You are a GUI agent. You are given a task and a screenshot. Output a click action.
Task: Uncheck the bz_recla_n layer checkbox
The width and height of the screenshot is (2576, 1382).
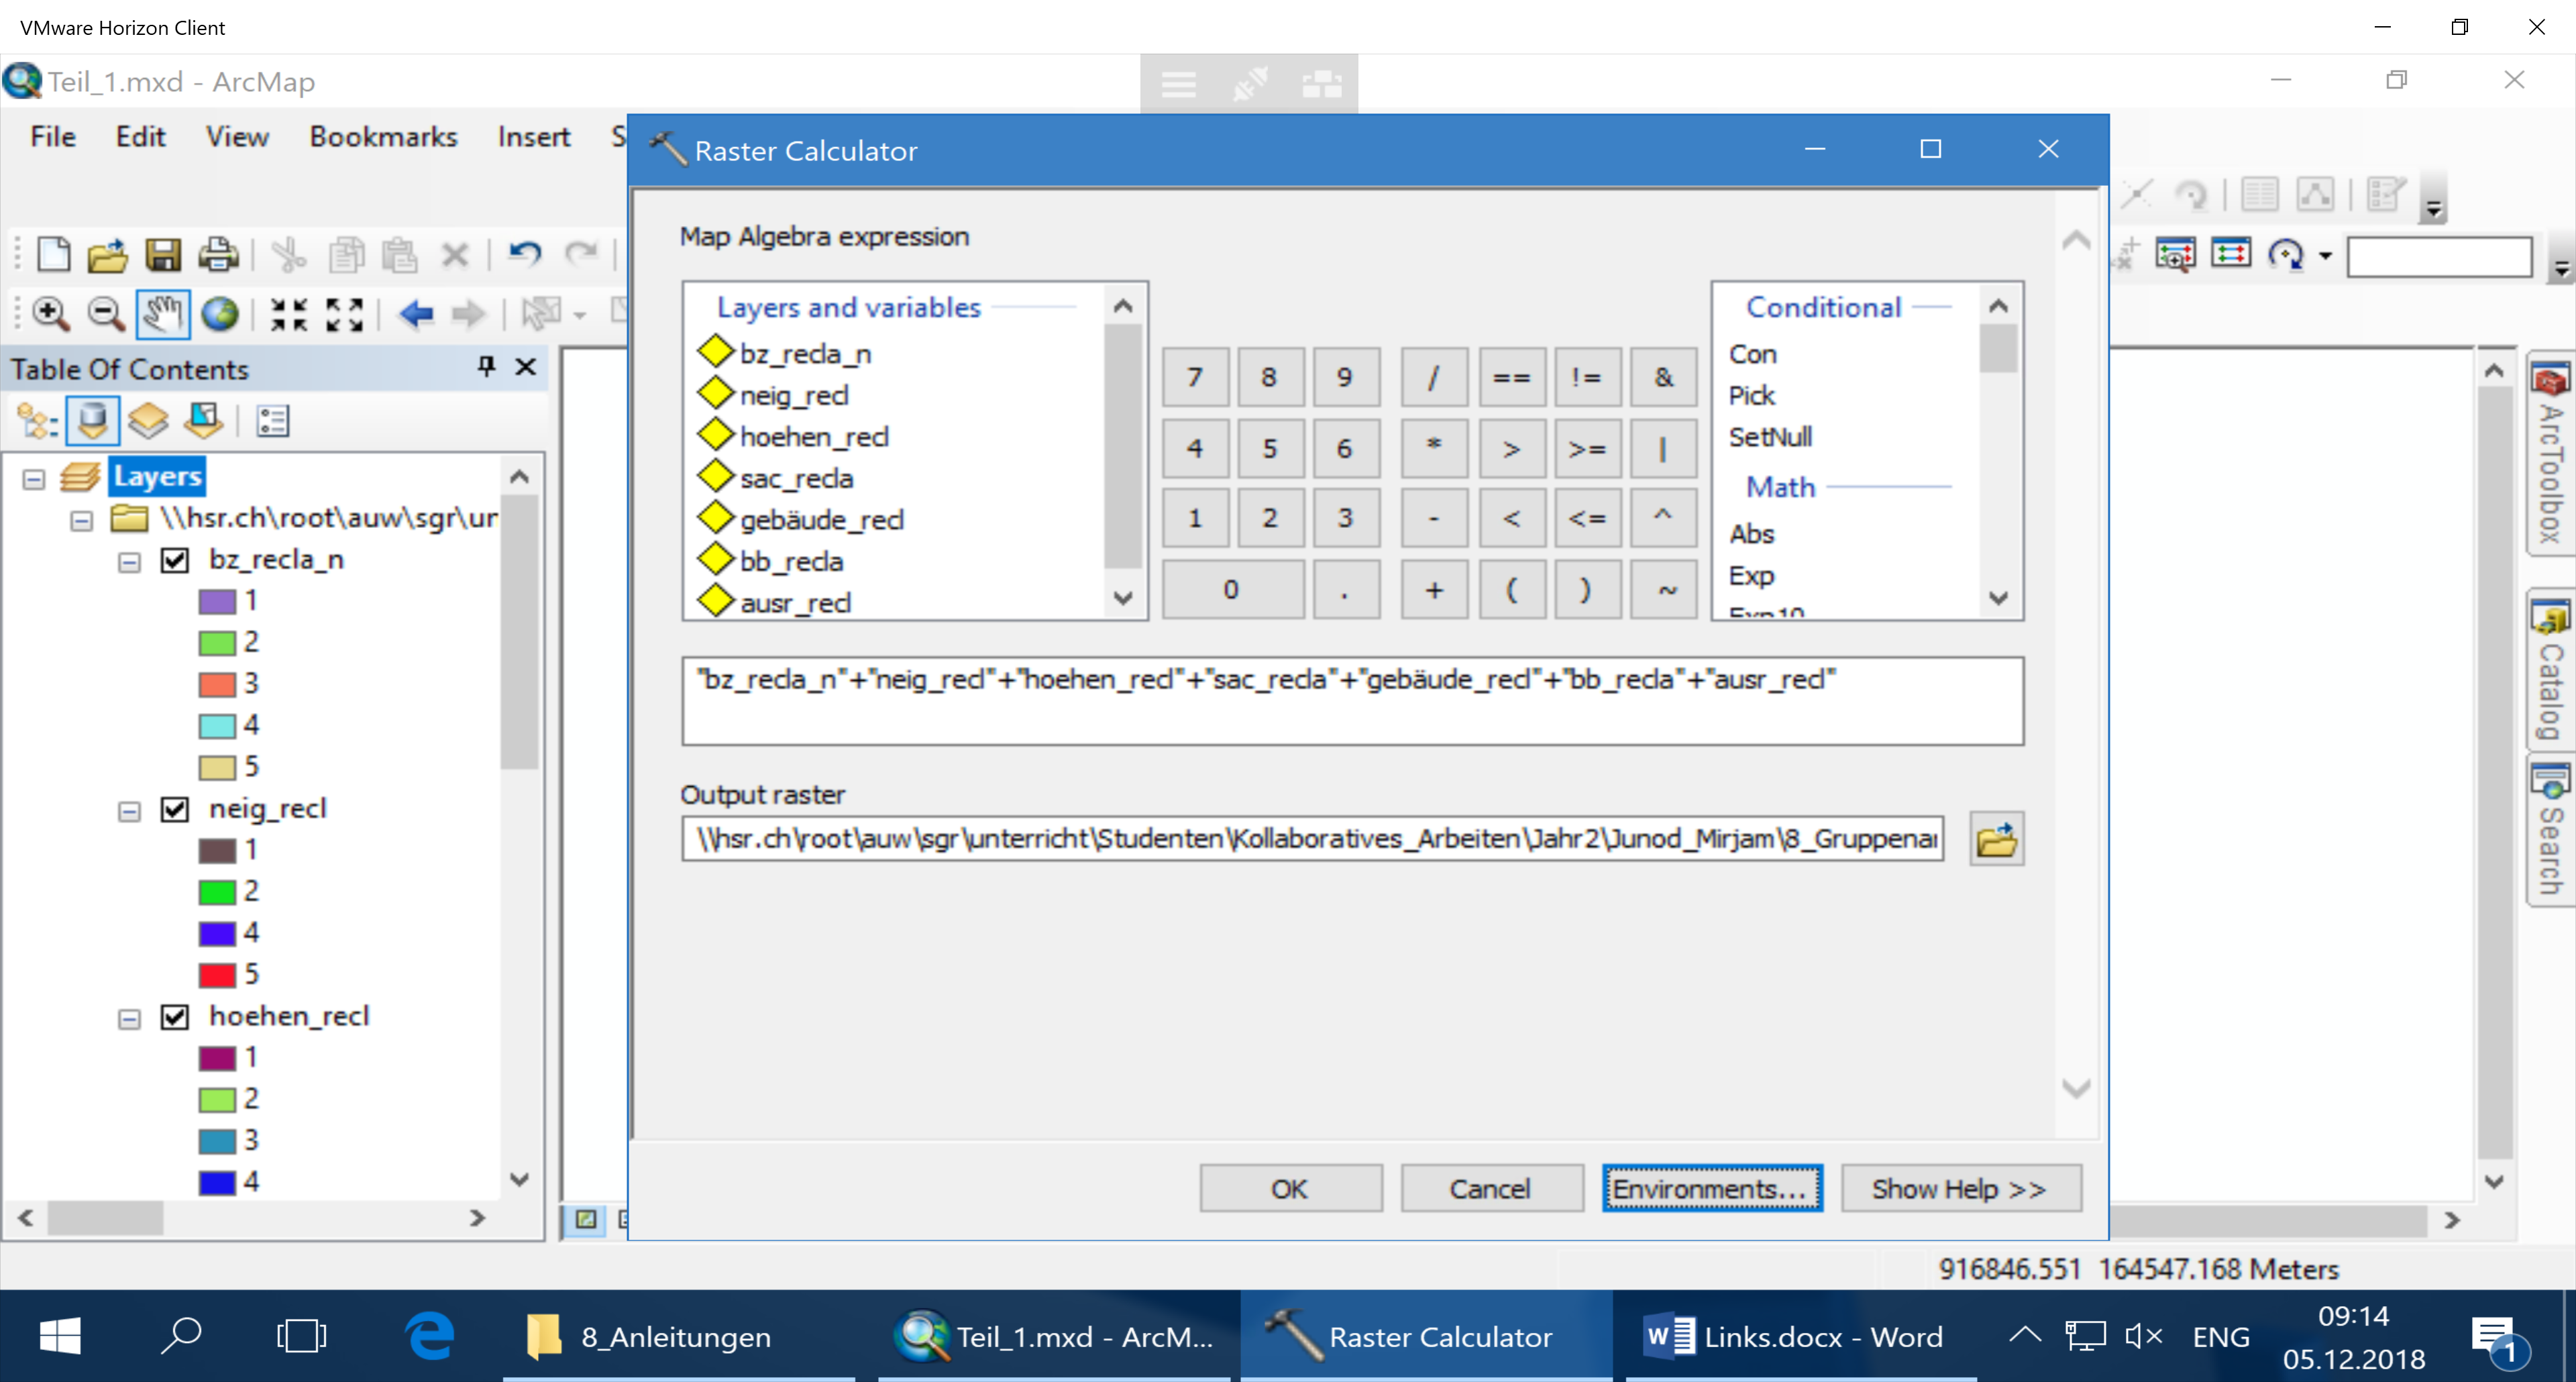pyautogui.click(x=175, y=560)
